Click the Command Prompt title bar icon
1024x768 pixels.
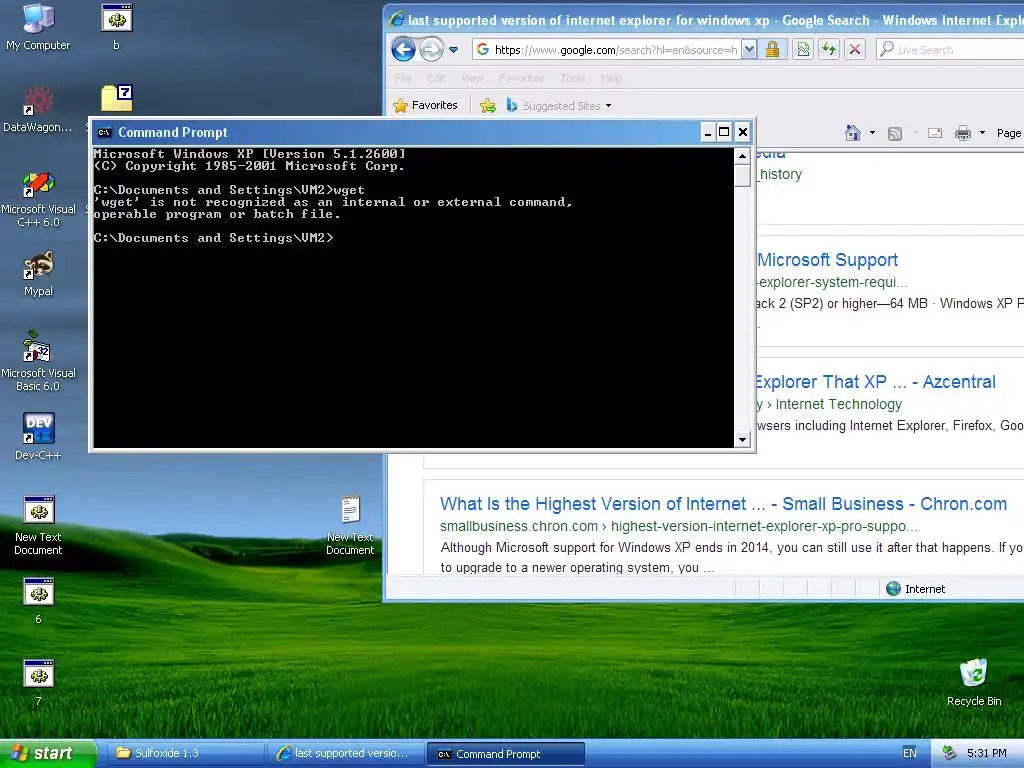coord(104,133)
